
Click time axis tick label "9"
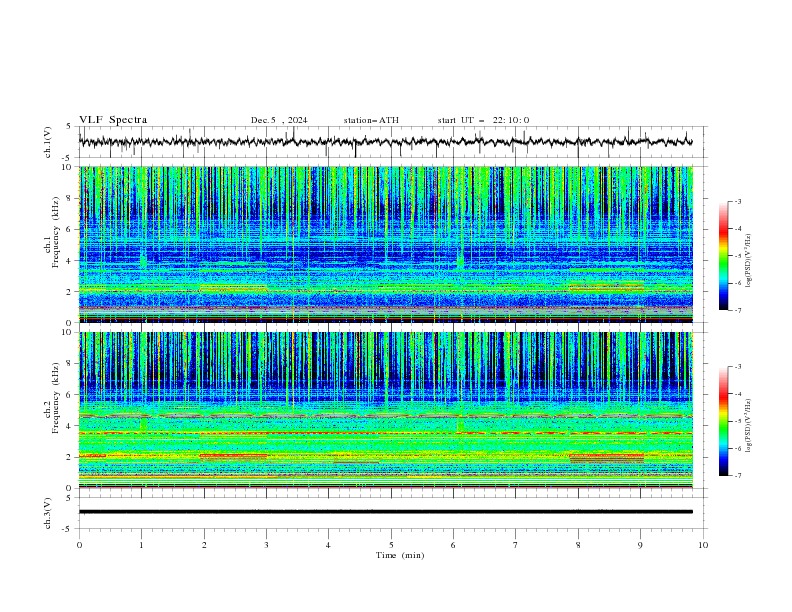(x=640, y=545)
